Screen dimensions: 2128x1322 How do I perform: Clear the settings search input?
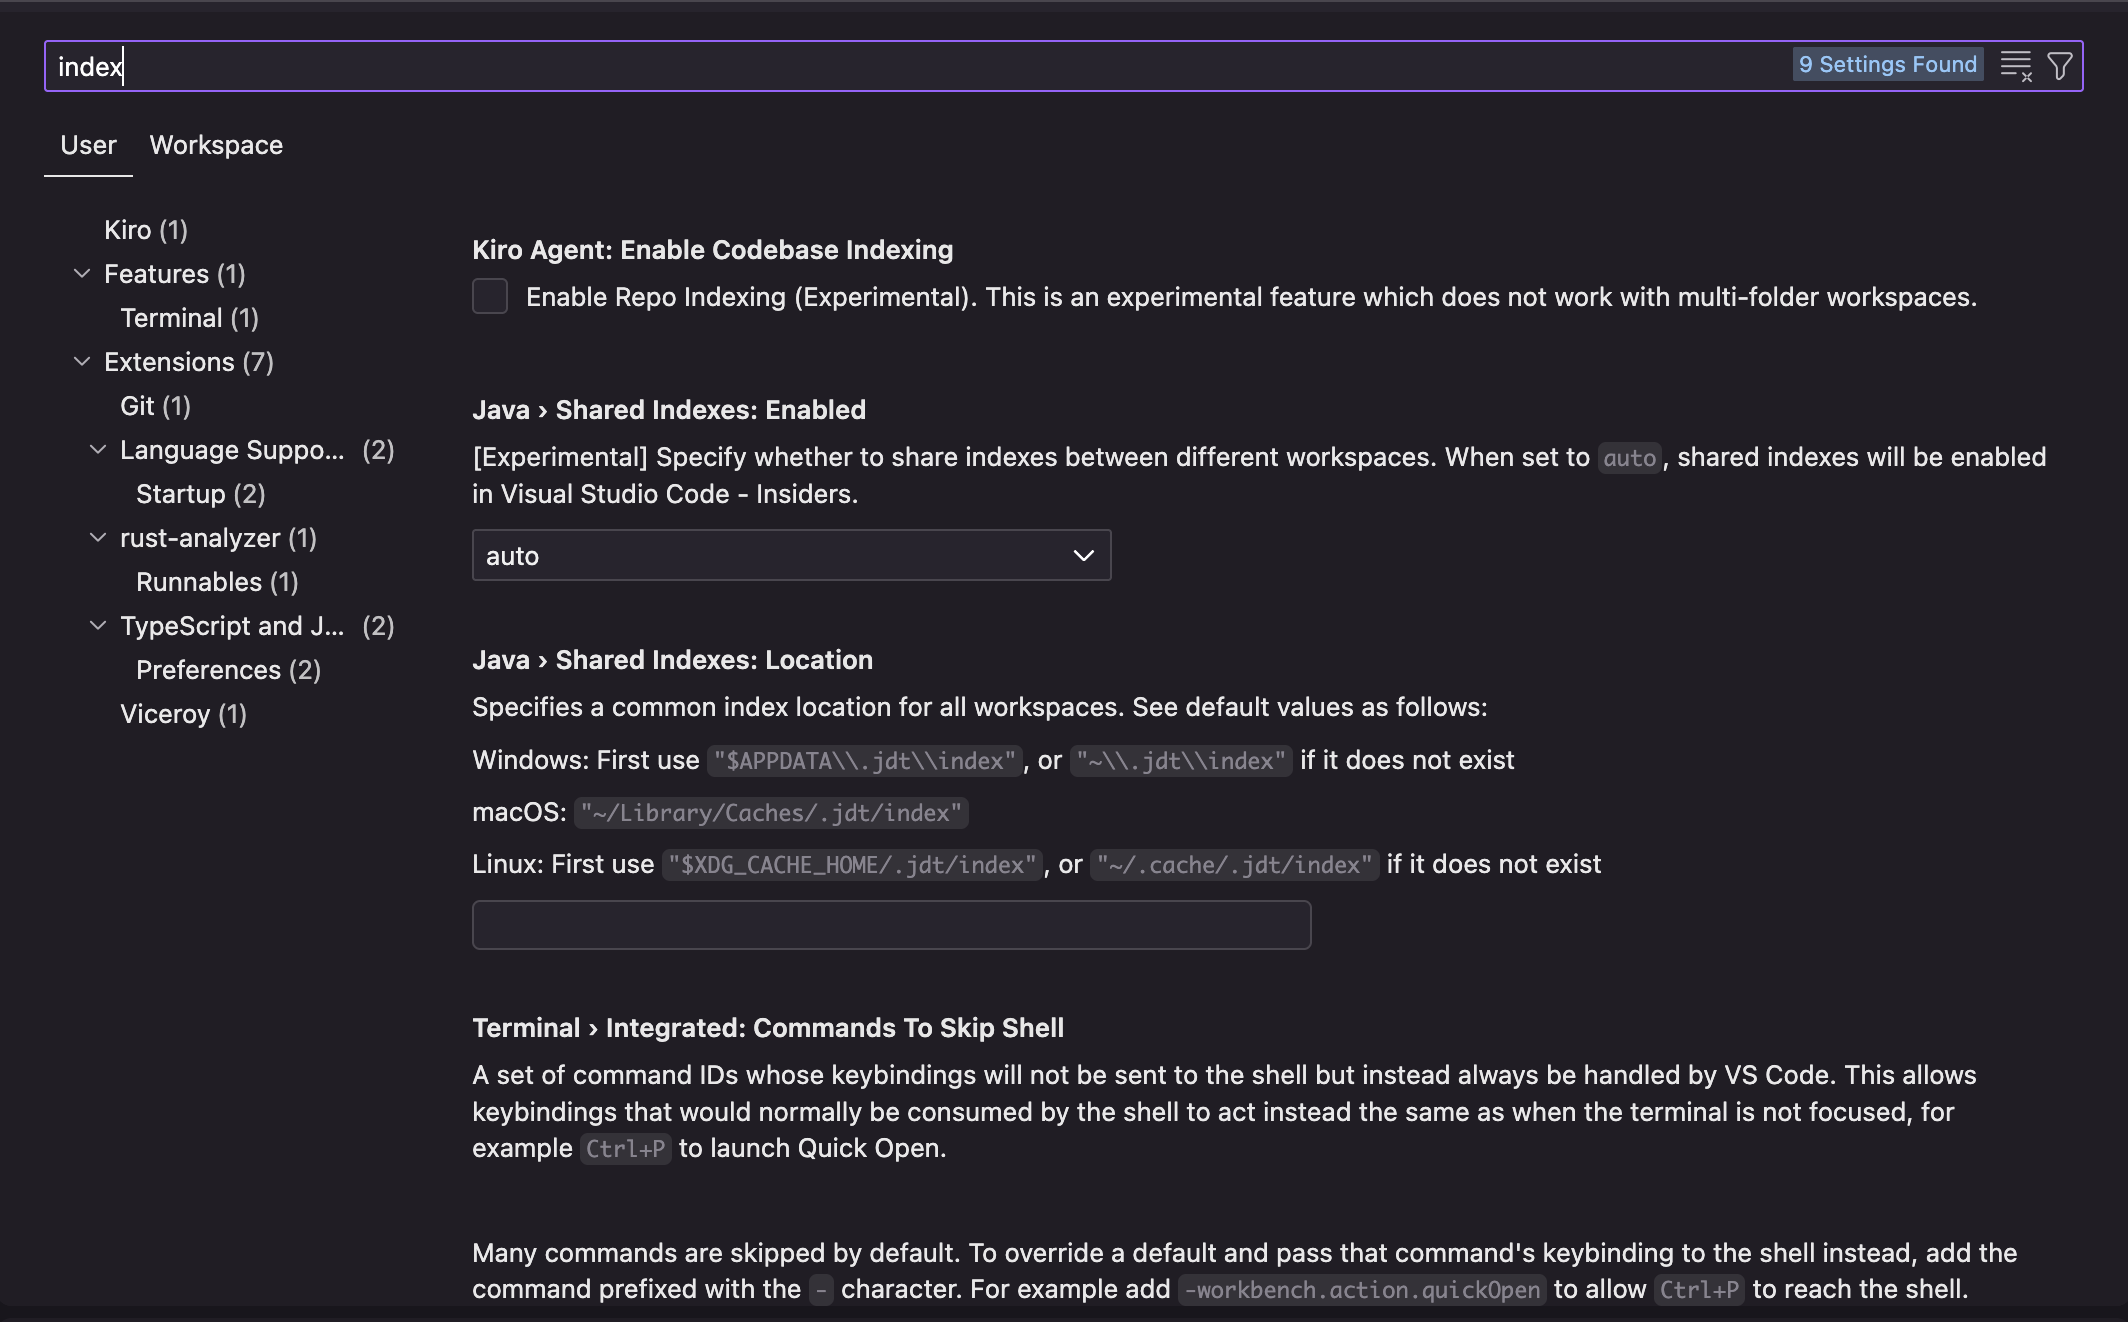2014,65
